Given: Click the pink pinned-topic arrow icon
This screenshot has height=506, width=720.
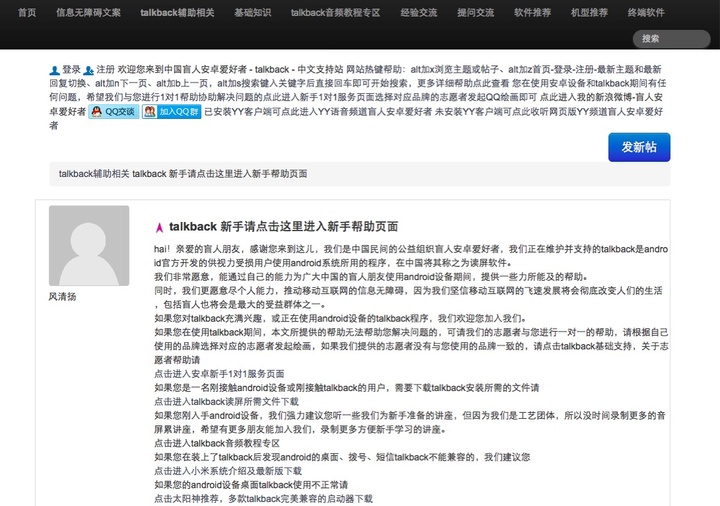Looking at the screenshot, I should [159, 227].
